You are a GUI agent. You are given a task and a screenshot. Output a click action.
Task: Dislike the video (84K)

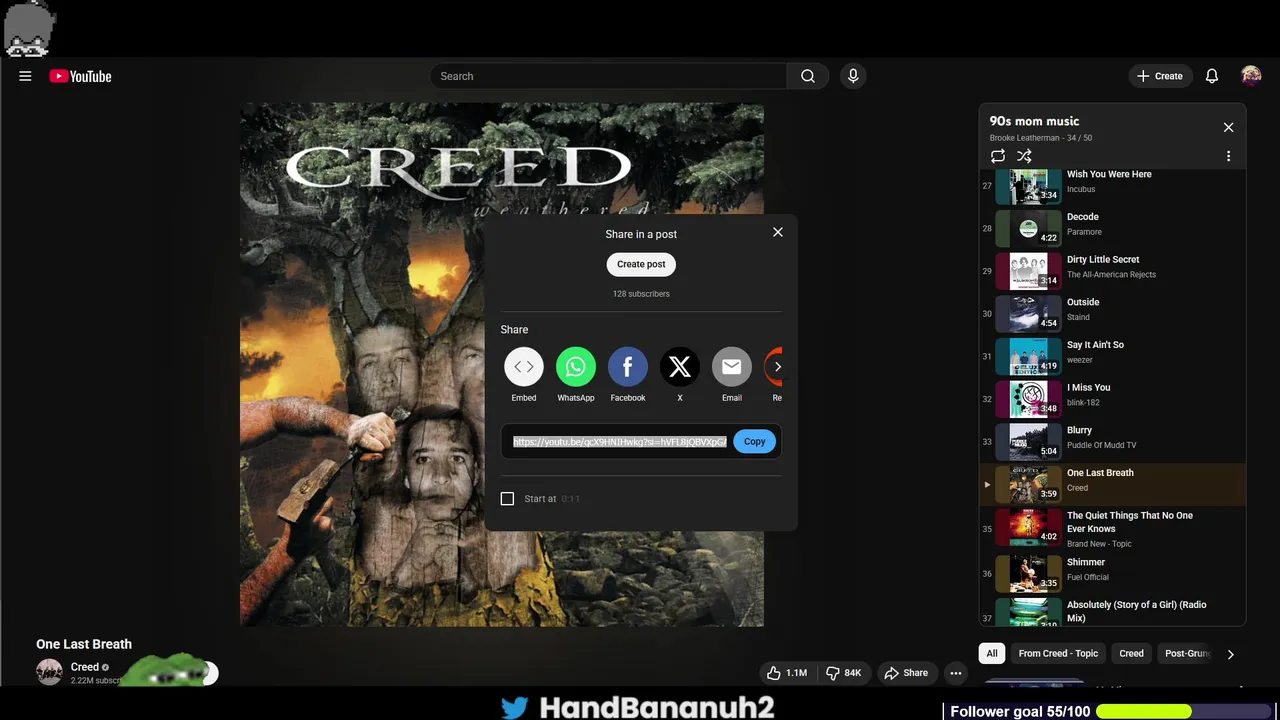tap(843, 673)
